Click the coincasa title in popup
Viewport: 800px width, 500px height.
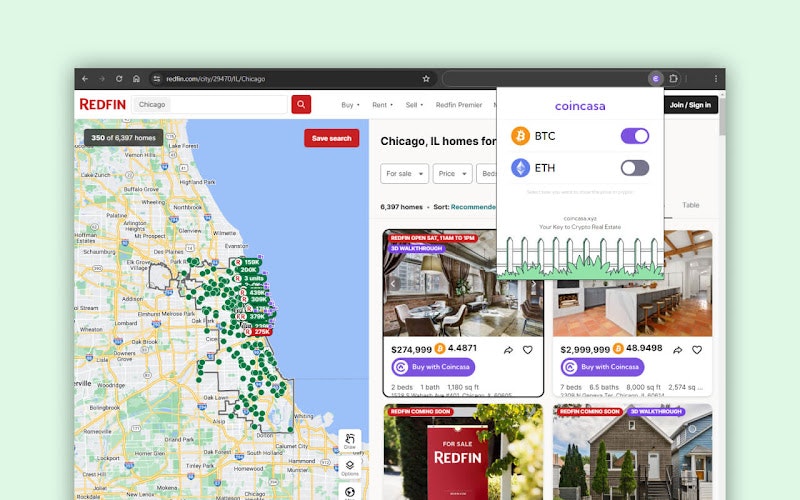coord(580,106)
